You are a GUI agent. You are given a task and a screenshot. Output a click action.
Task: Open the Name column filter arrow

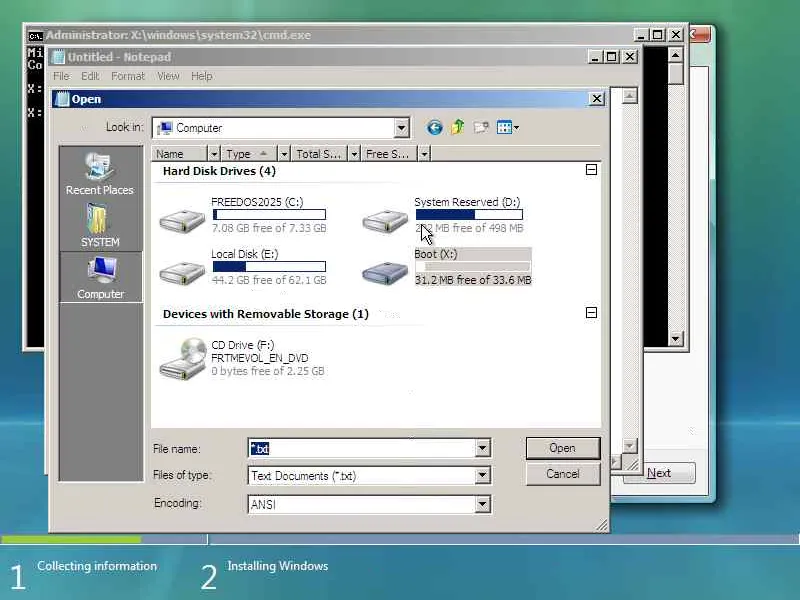(214, 154)
